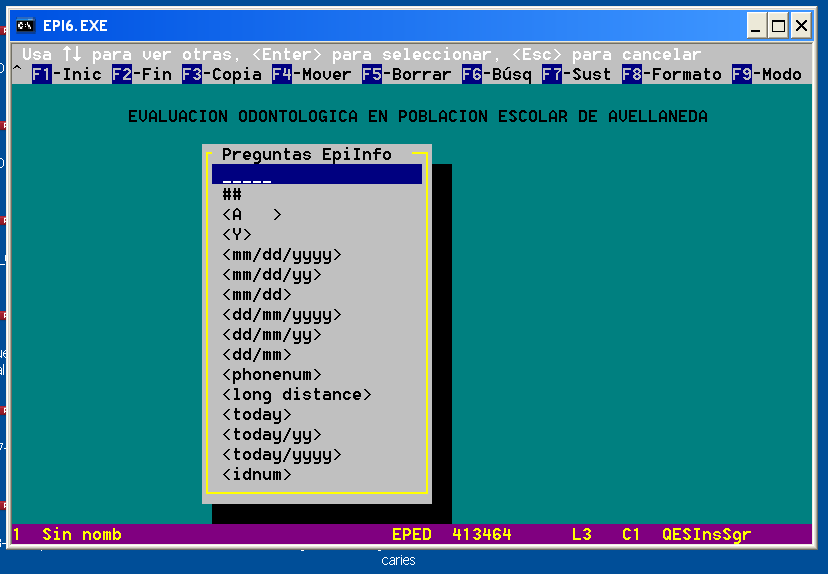Image resolution: width=828 pixels, height=574 pixels.
Task: Click the EPED label in the status bar
Action: (412, 534)
